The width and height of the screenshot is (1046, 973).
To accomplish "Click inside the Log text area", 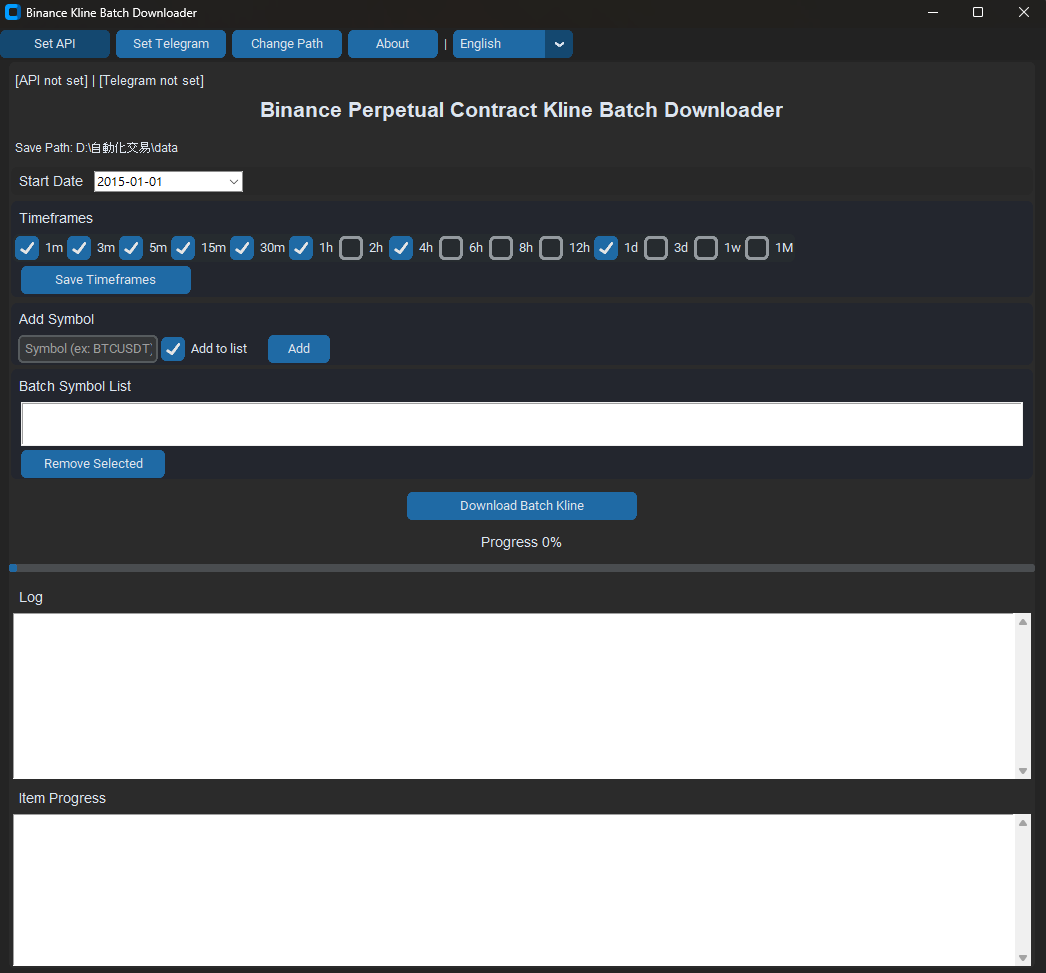I will [x=514, y=696].
